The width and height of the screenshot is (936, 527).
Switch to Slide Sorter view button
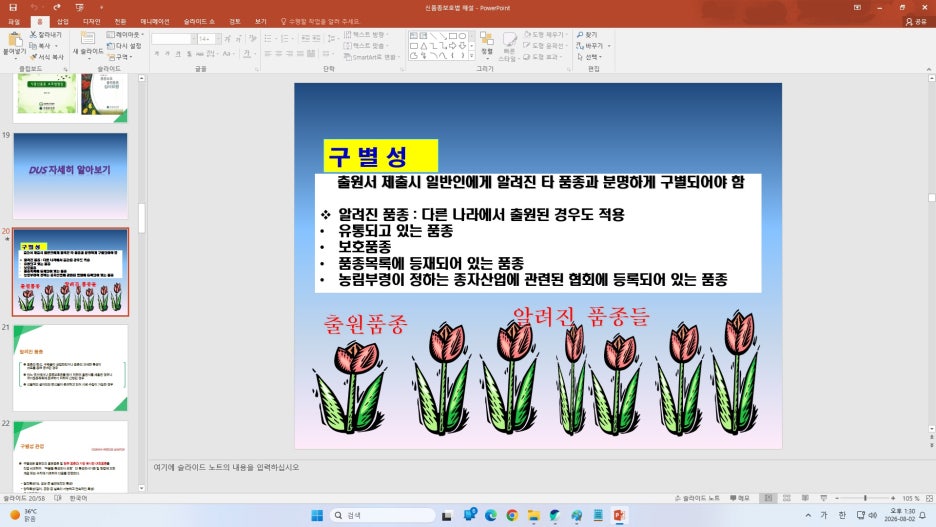787,498
